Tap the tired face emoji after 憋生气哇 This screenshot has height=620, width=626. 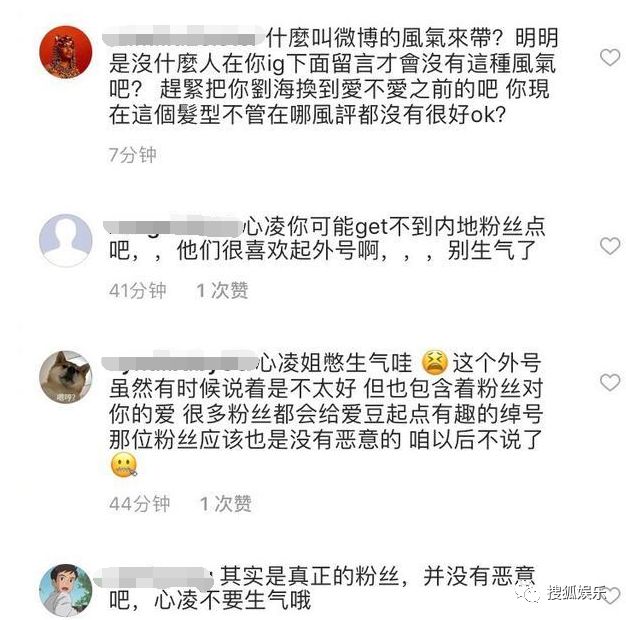pos(435,362)
